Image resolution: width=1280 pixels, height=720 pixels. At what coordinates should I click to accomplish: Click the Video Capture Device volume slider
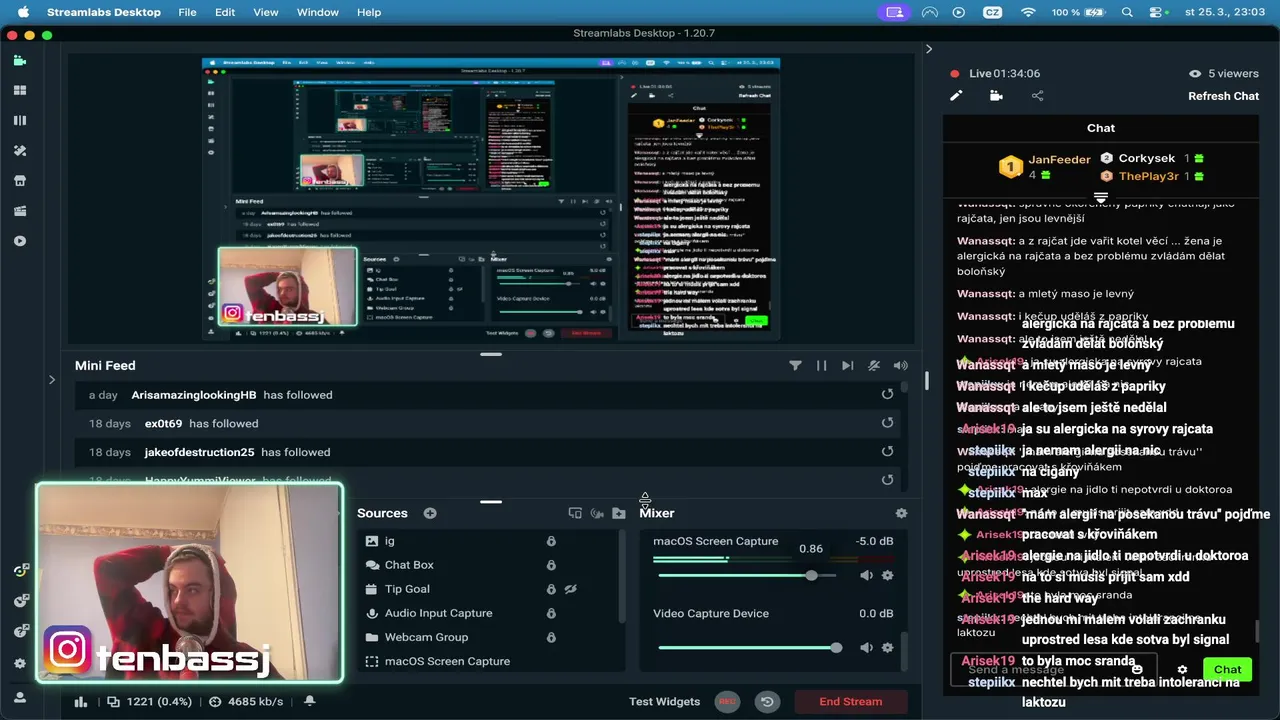(749, 648)
